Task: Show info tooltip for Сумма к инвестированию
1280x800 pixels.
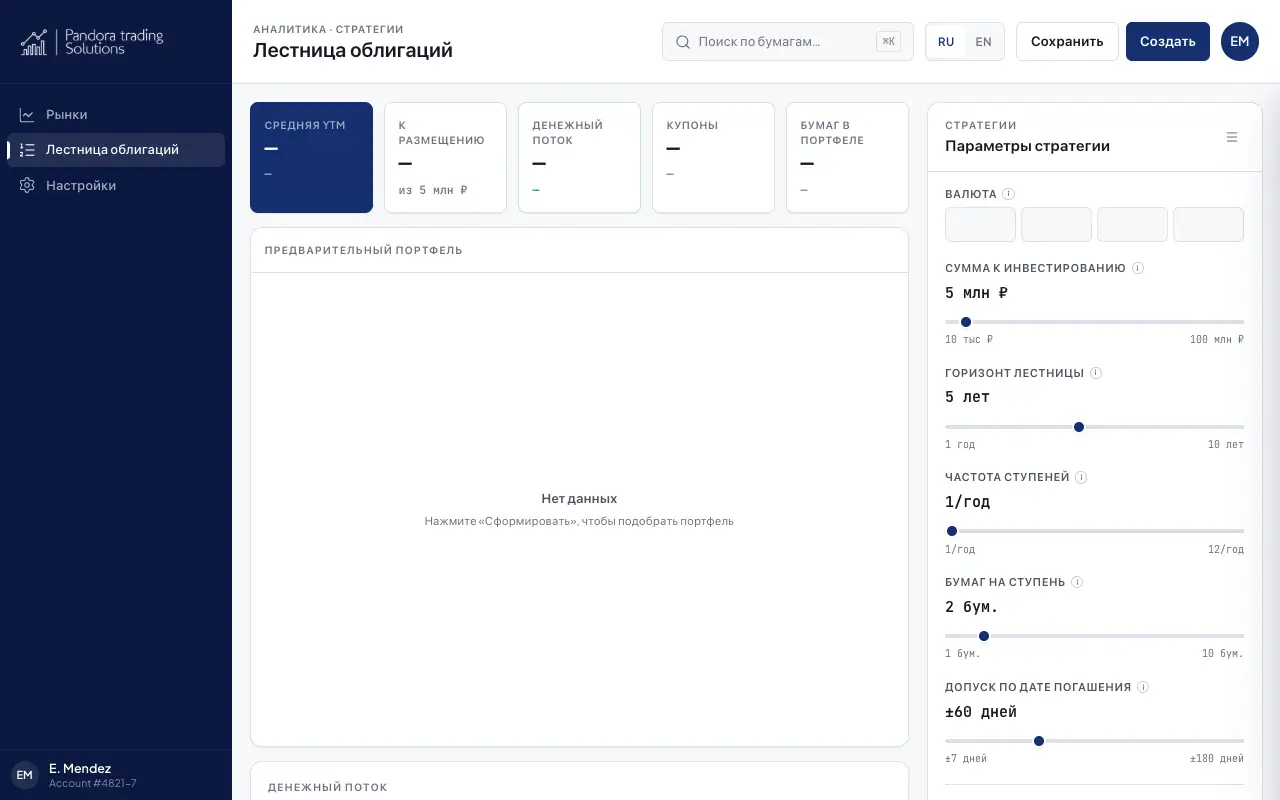Action: (x=1138, y=268)
